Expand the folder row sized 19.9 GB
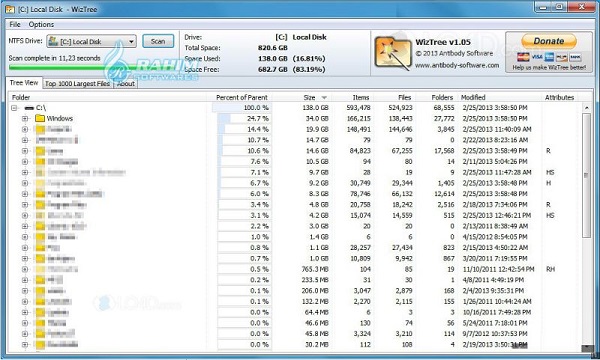600x360 pixels. point(25,129)
